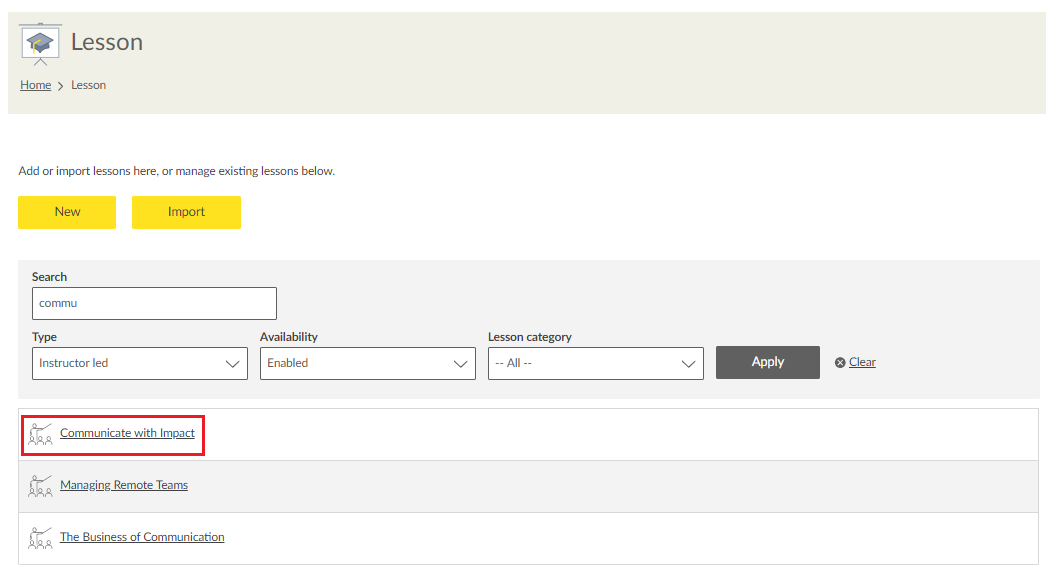Open the Lesson category dropdown
Screen dimensions: 1046x578
click(x=595, y=363)
